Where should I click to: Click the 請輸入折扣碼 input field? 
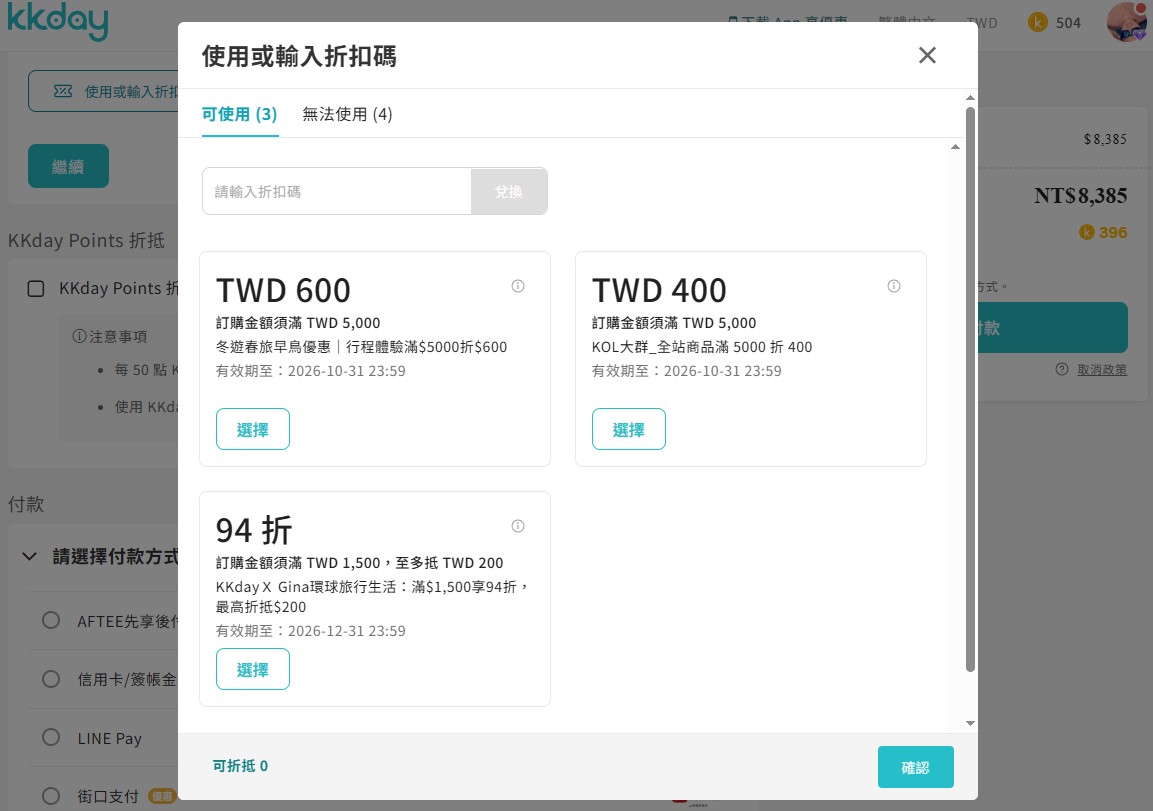click(337, 191)
